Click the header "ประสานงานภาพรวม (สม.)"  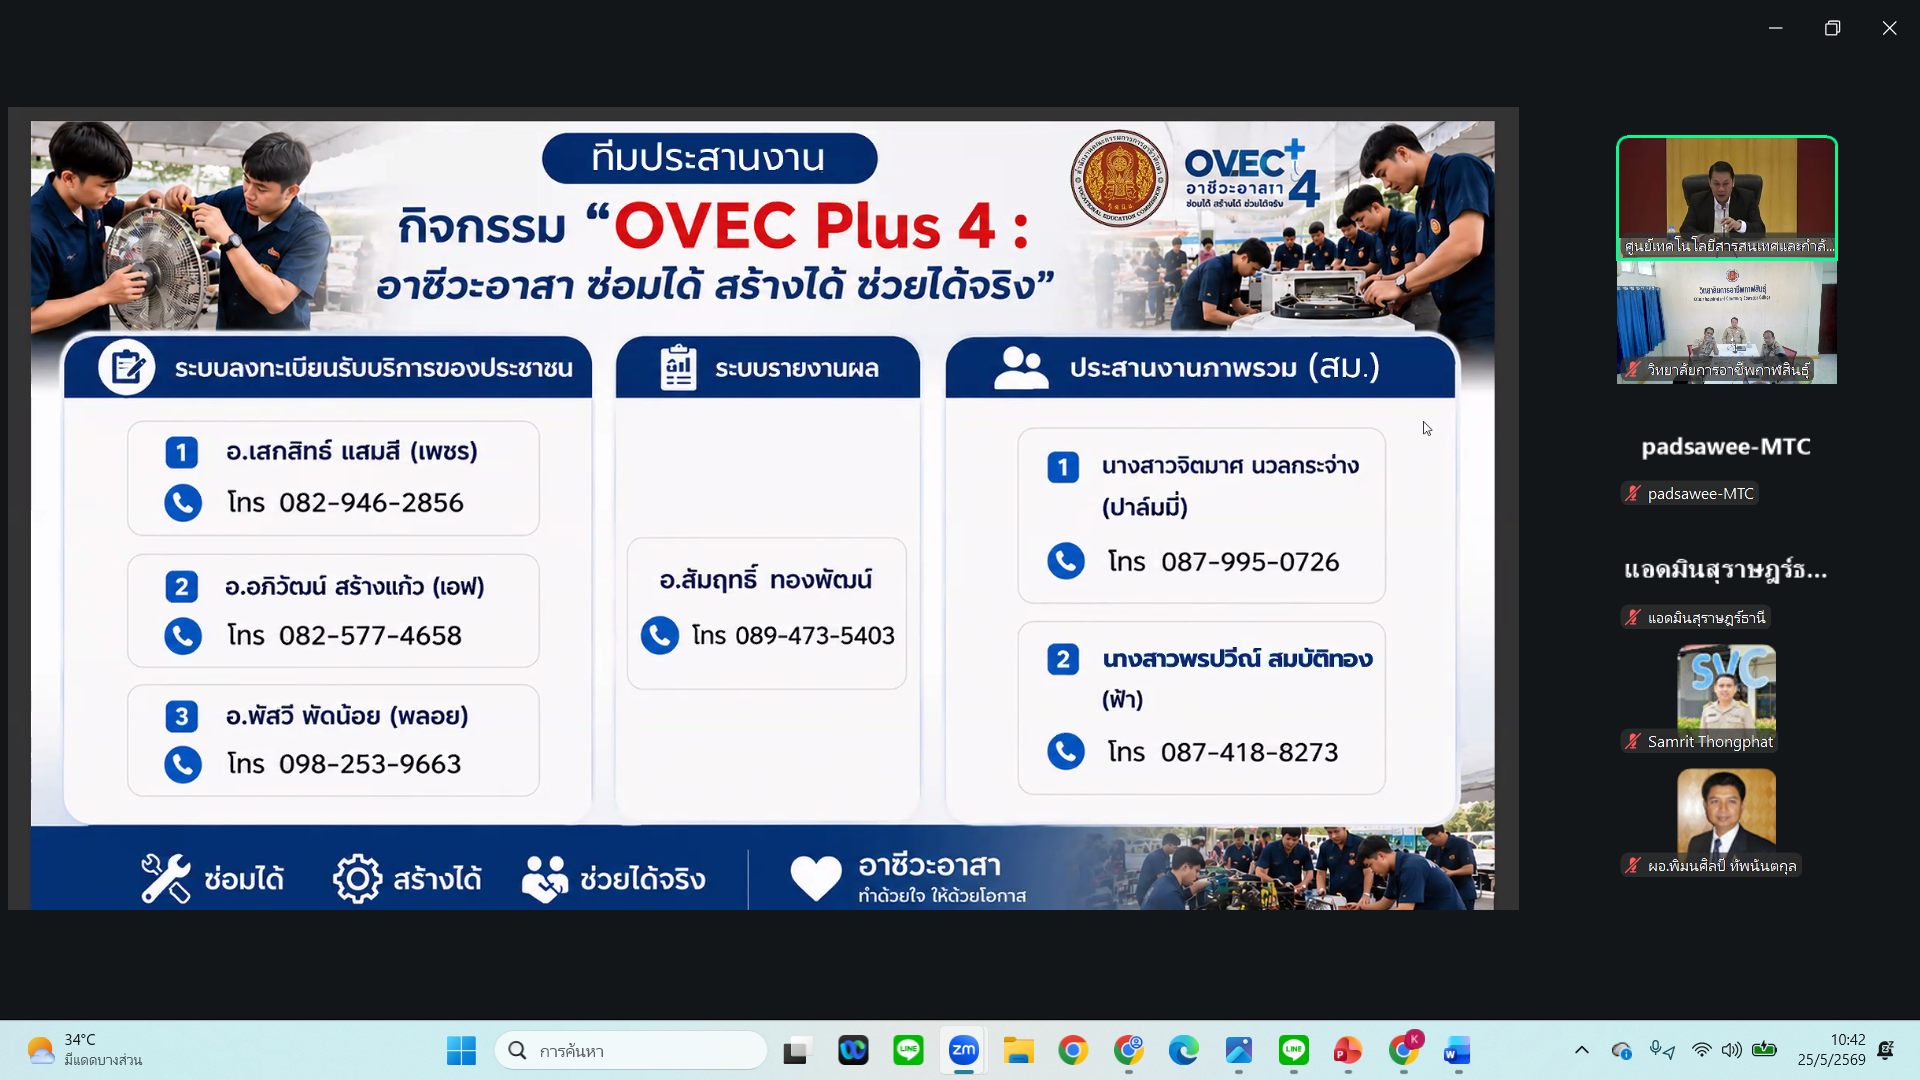pos(1225,367)
